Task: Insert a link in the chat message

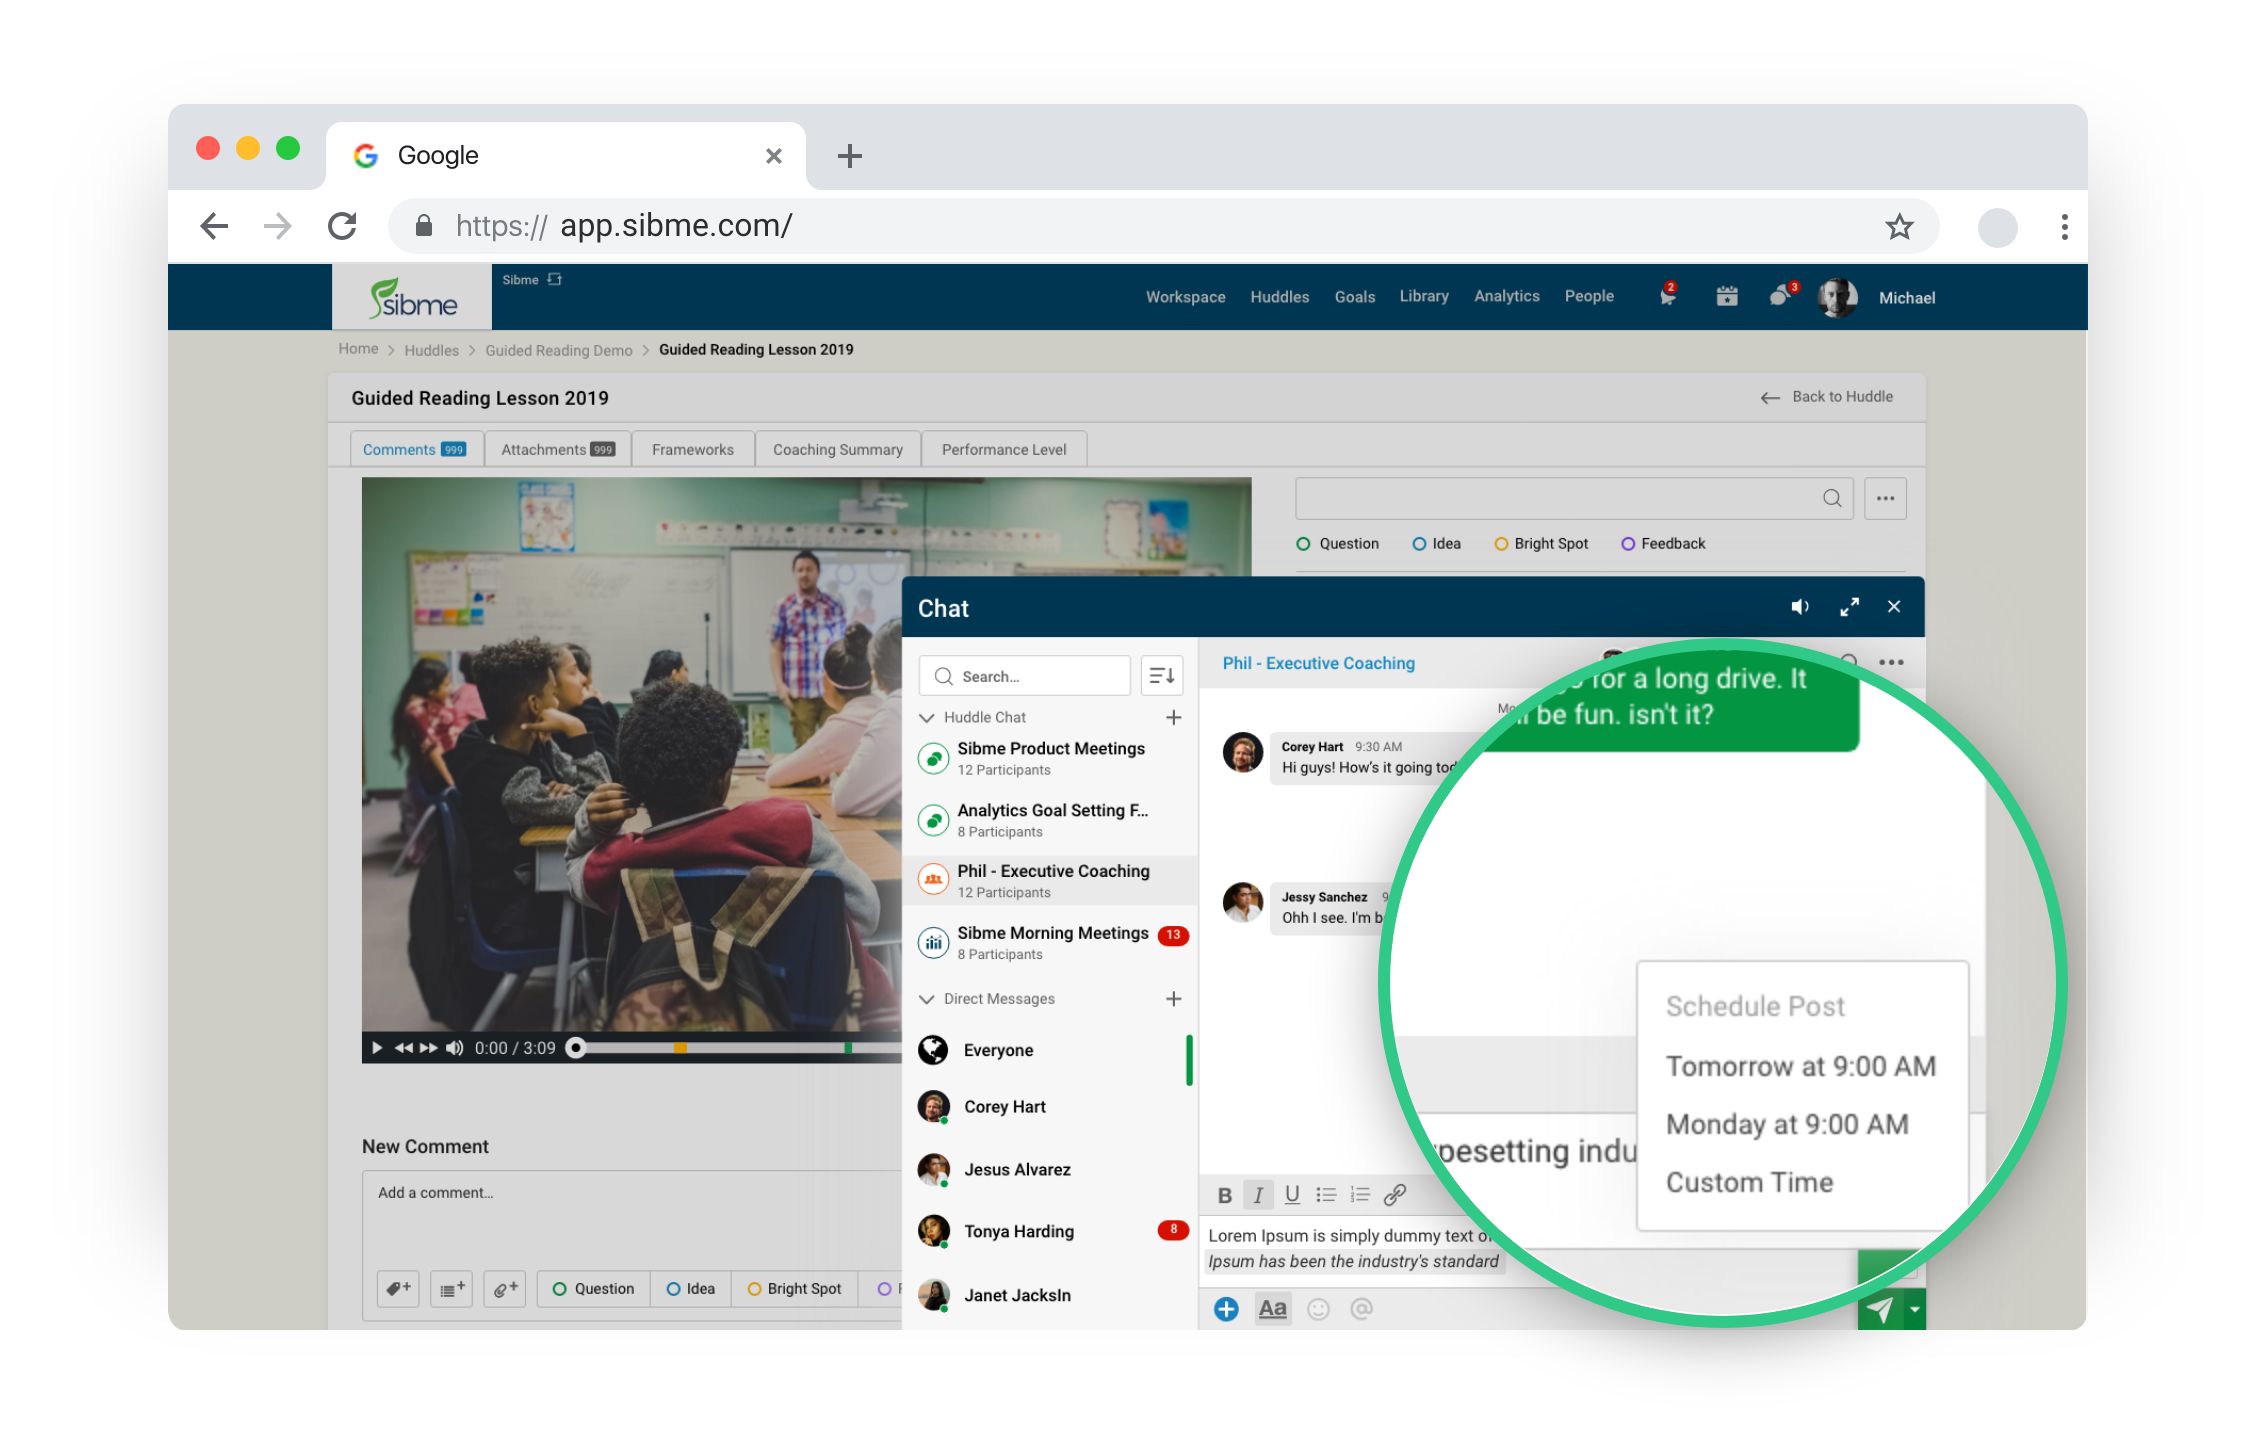Action: (x=1395, y=1195)
